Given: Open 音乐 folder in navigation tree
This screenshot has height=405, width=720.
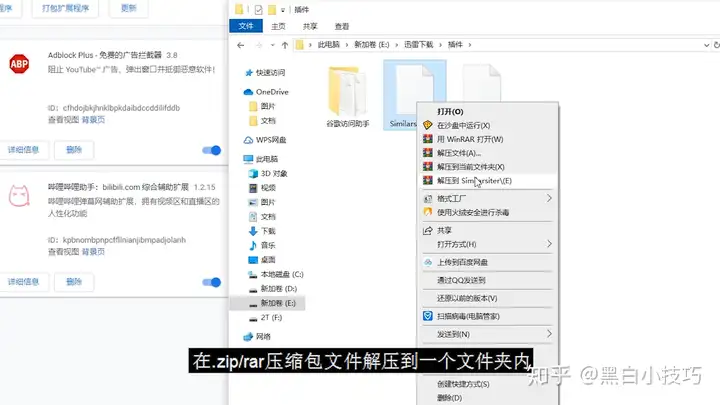Looking at the screenshot, I should click(262, 245).
